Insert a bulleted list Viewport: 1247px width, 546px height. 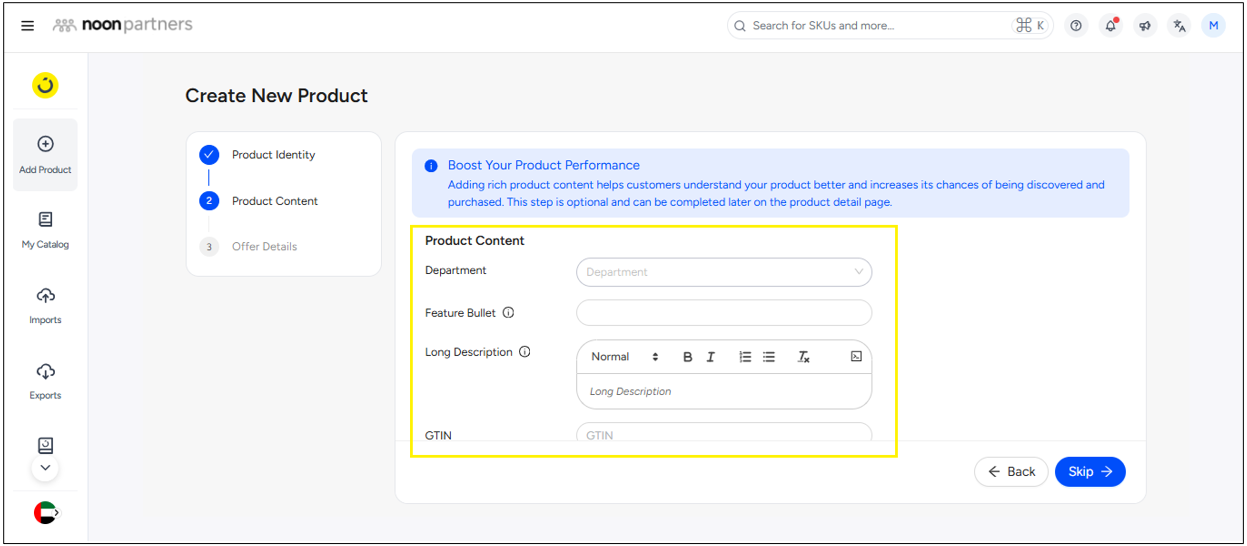pyautogui.click(x=769, y=357)
